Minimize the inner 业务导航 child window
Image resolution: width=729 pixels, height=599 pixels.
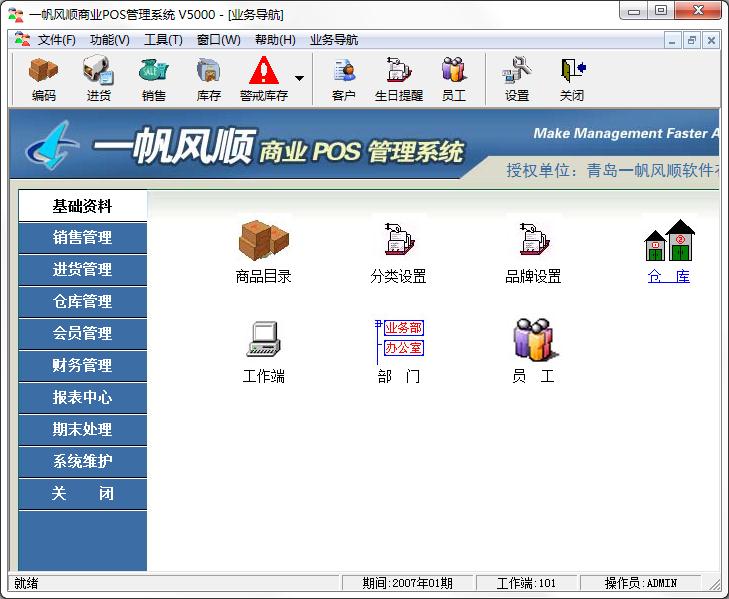coord(672,41)
